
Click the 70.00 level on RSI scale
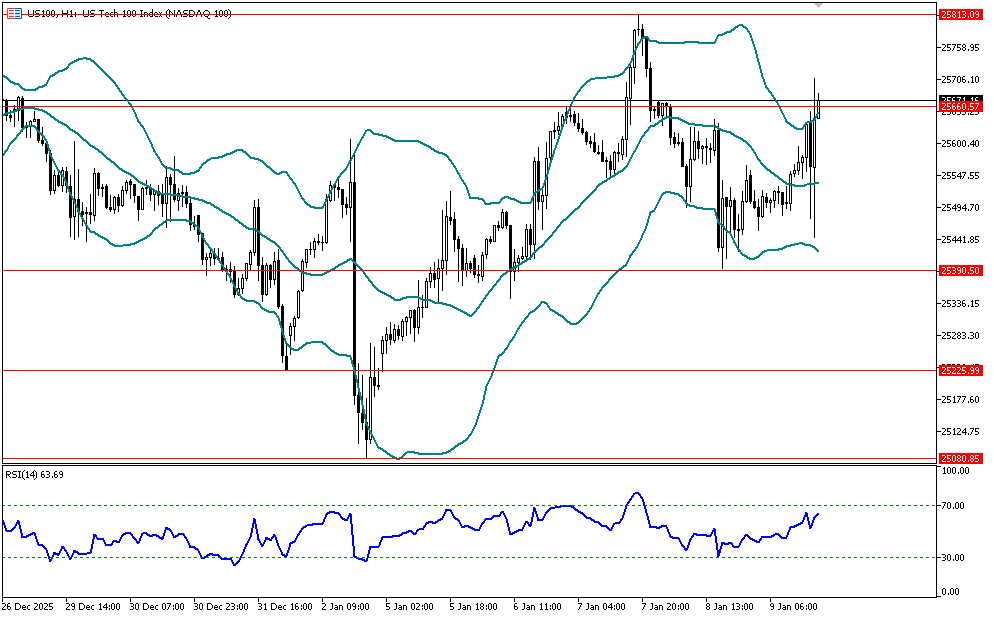(x=951, y=506)
